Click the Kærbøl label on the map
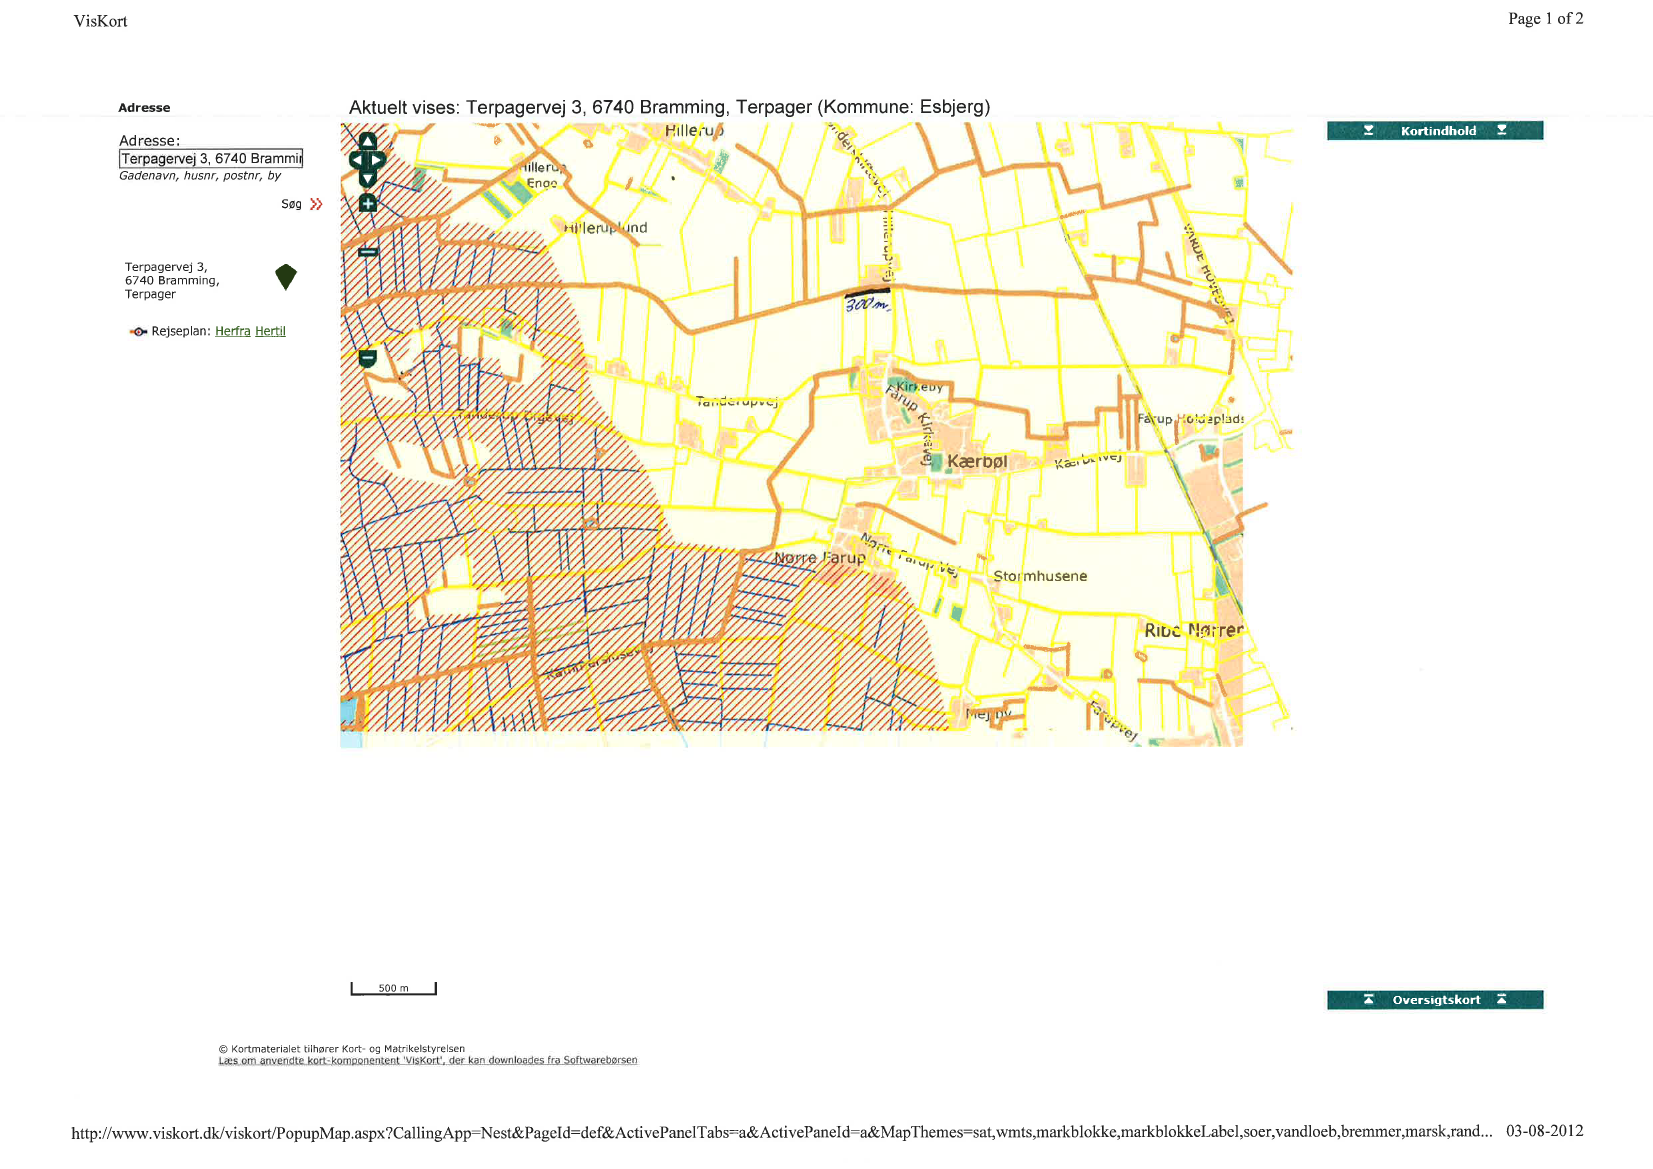 [977, 461]
